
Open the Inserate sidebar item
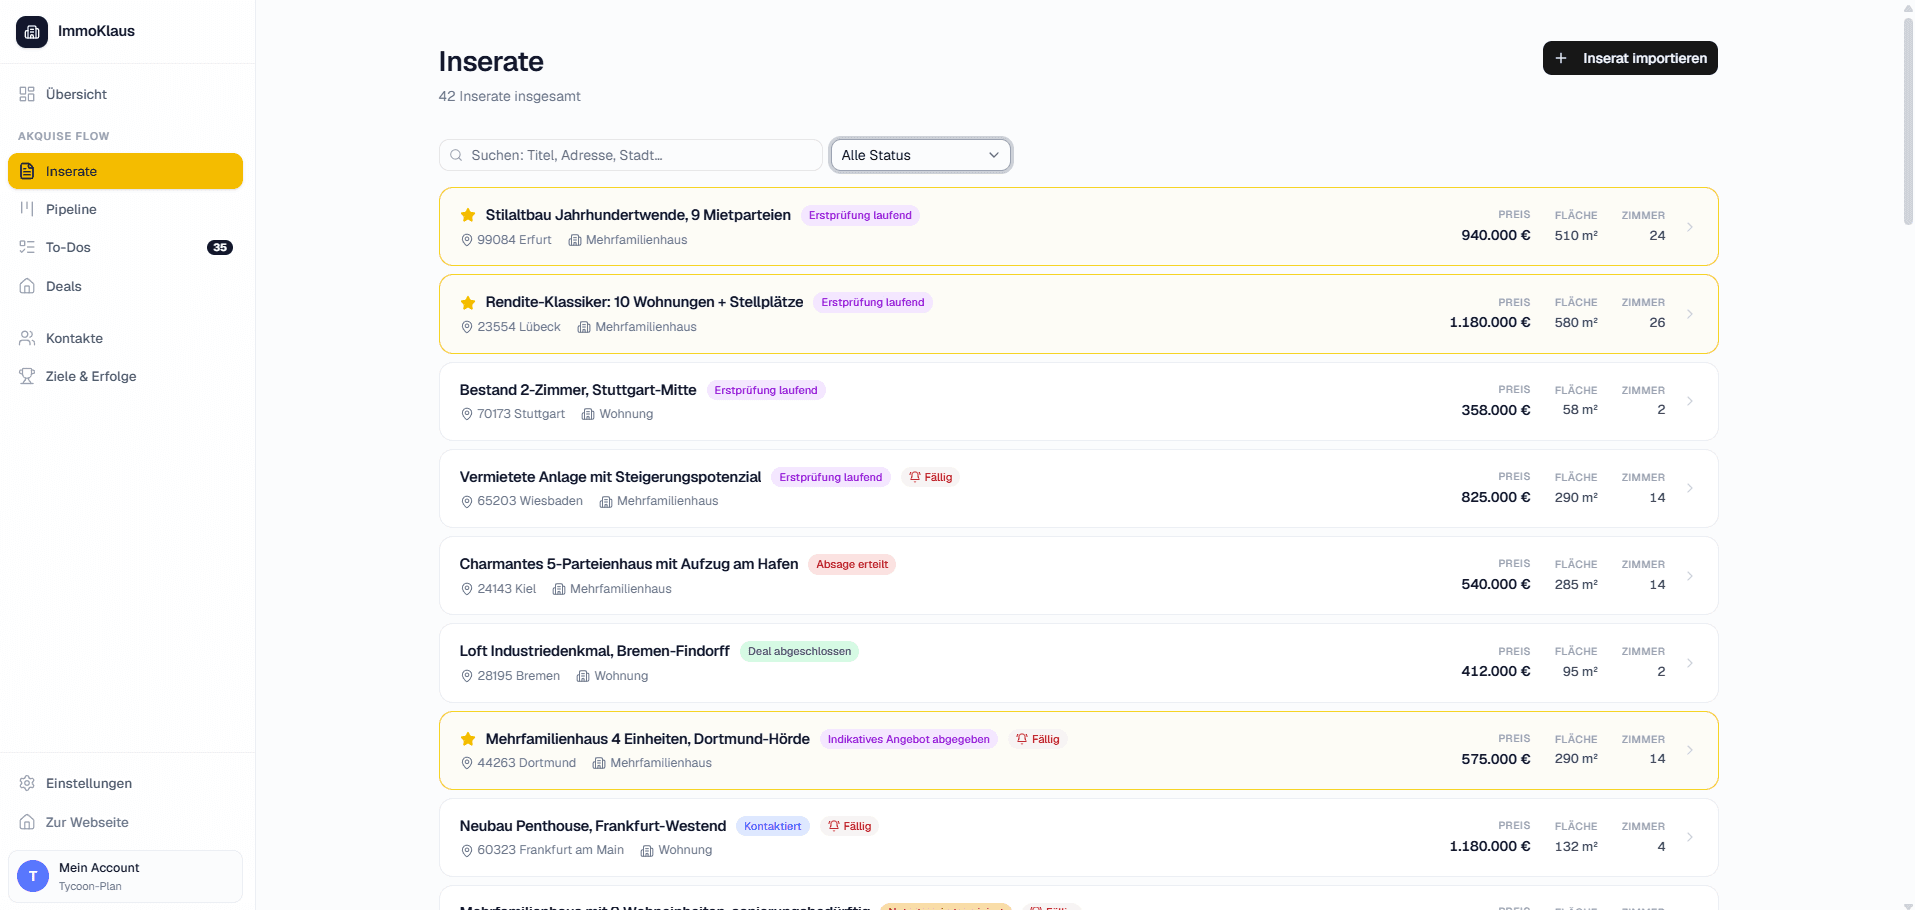pos(126,171)
